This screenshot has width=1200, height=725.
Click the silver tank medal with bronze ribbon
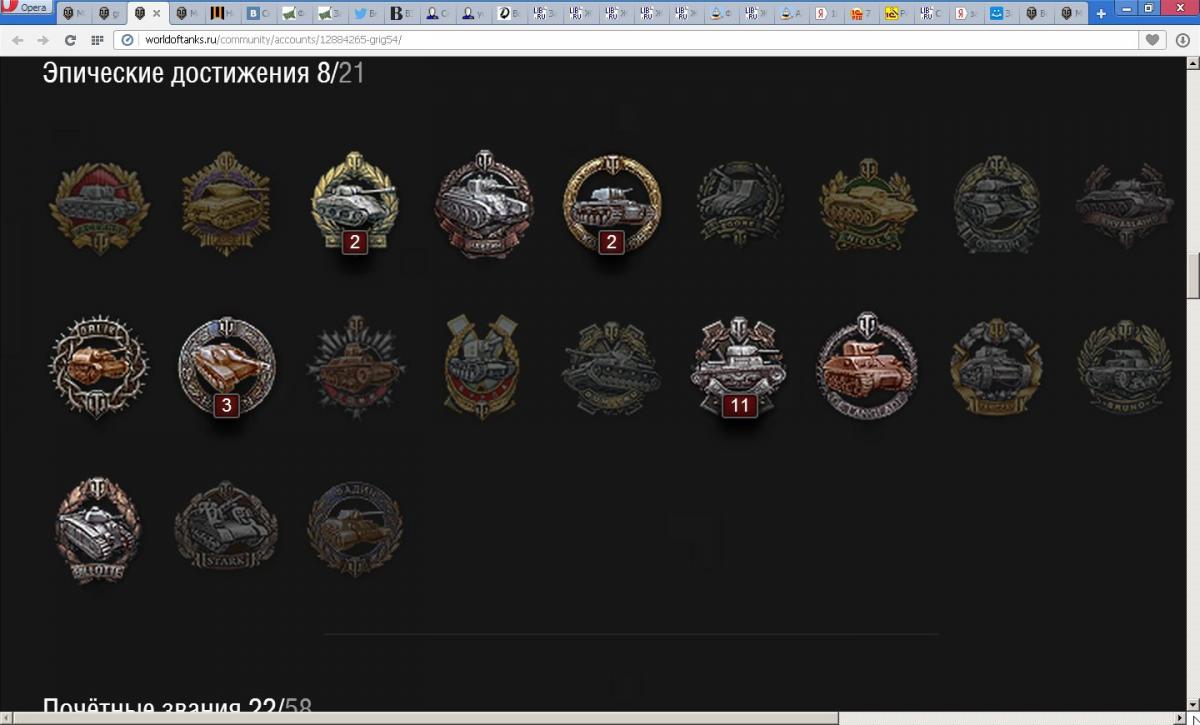click(483, 203)
